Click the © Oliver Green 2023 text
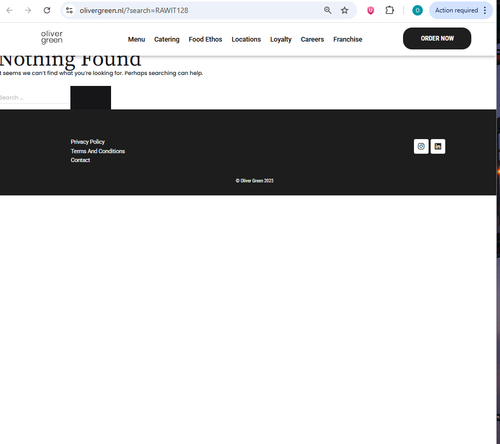The height and width of the screenshot is (444, 500). (255, 181)
